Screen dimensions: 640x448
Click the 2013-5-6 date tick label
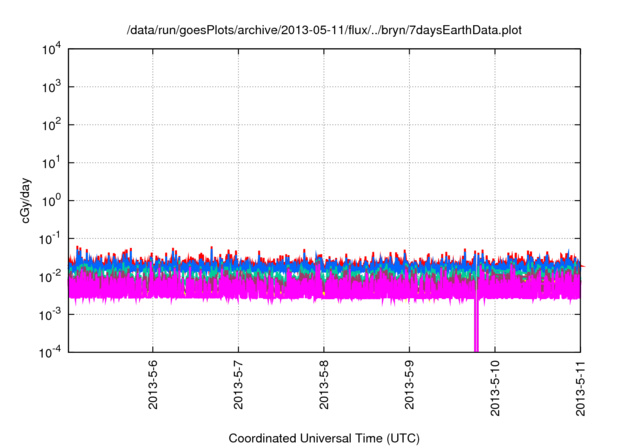(153, 385)
